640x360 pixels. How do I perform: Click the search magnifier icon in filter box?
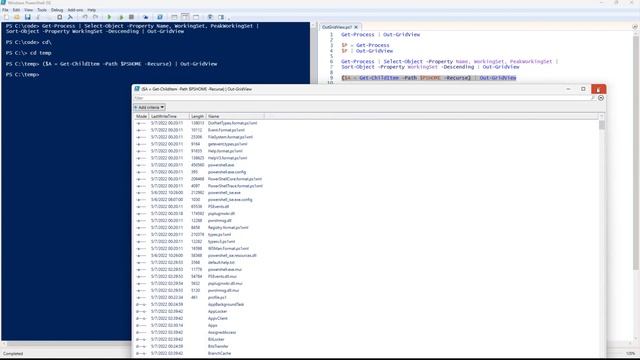[593, 98]
